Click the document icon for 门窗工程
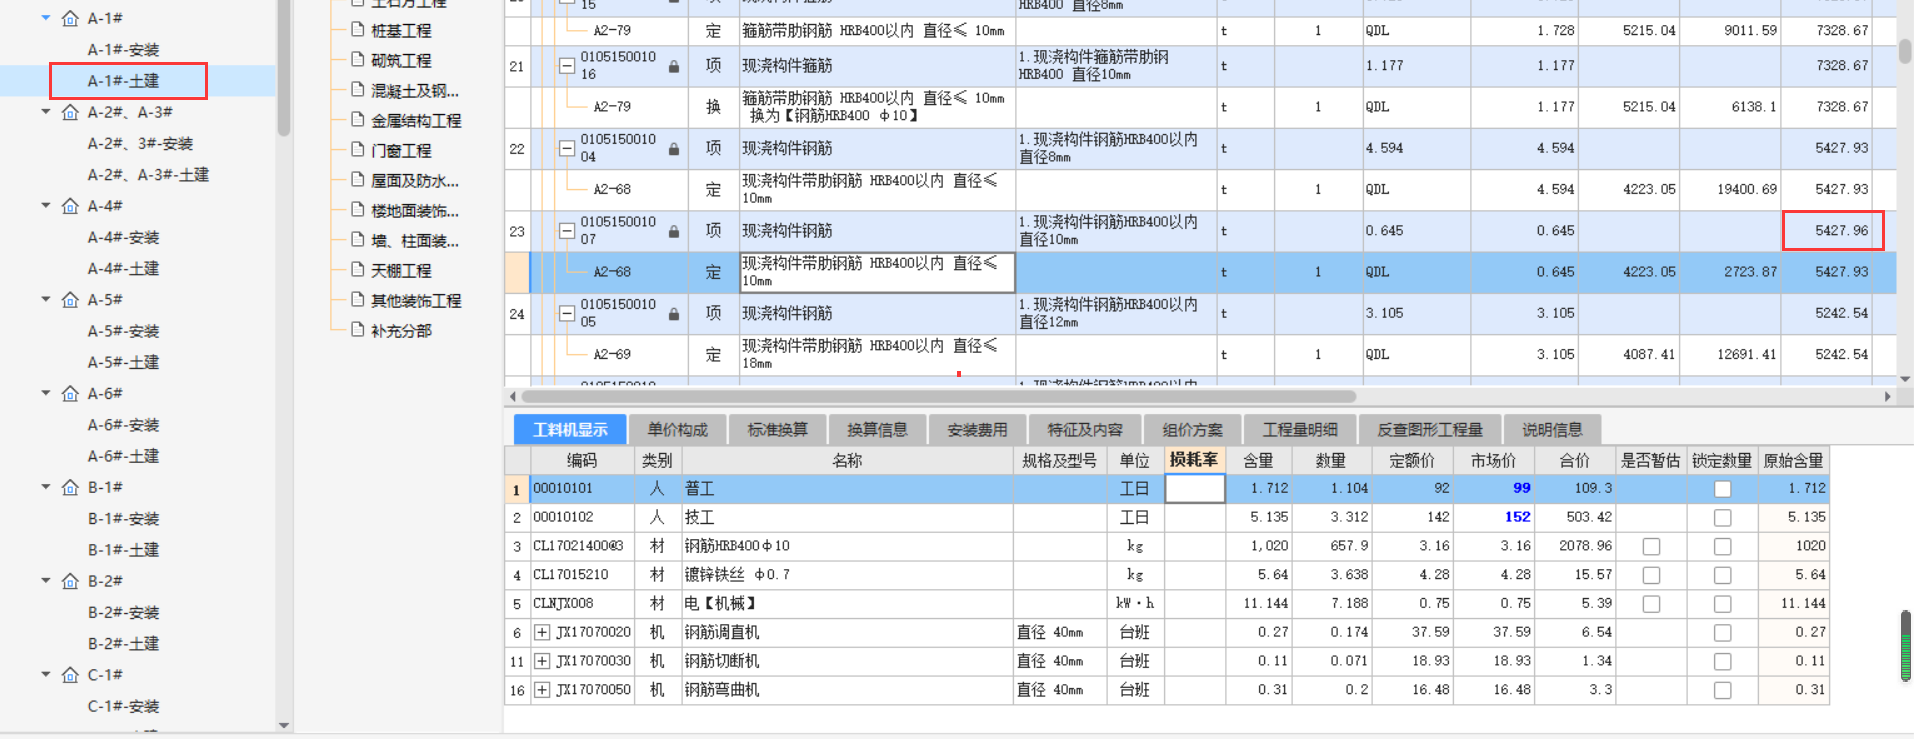 click(358, 150)
